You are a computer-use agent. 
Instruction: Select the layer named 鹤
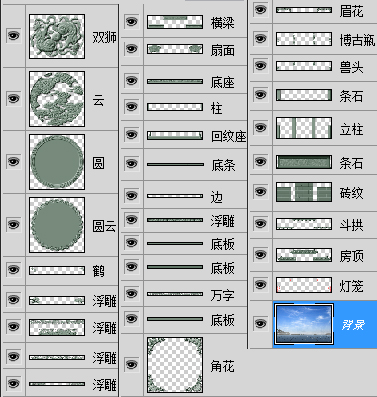[x=99, y=271]
